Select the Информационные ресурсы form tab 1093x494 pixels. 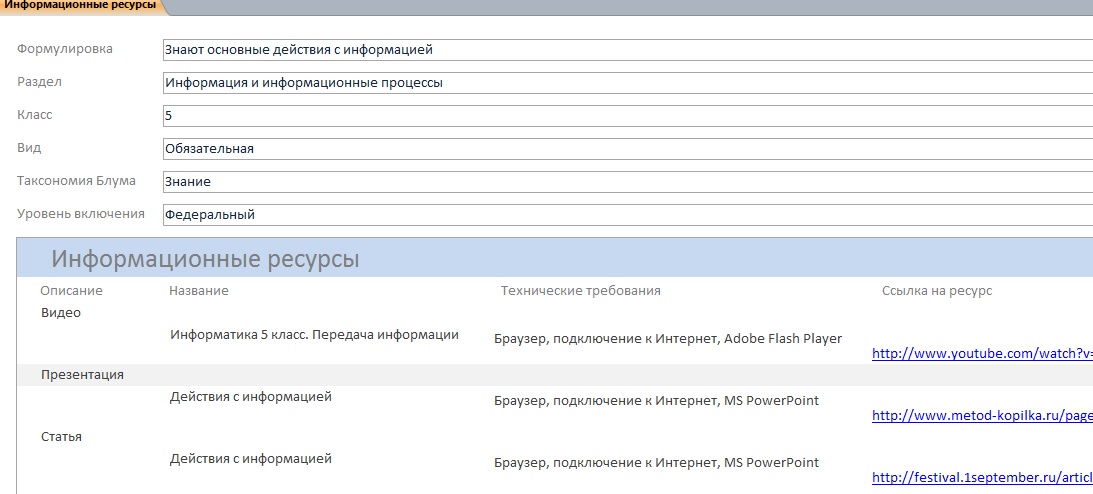tap(79, 6)
